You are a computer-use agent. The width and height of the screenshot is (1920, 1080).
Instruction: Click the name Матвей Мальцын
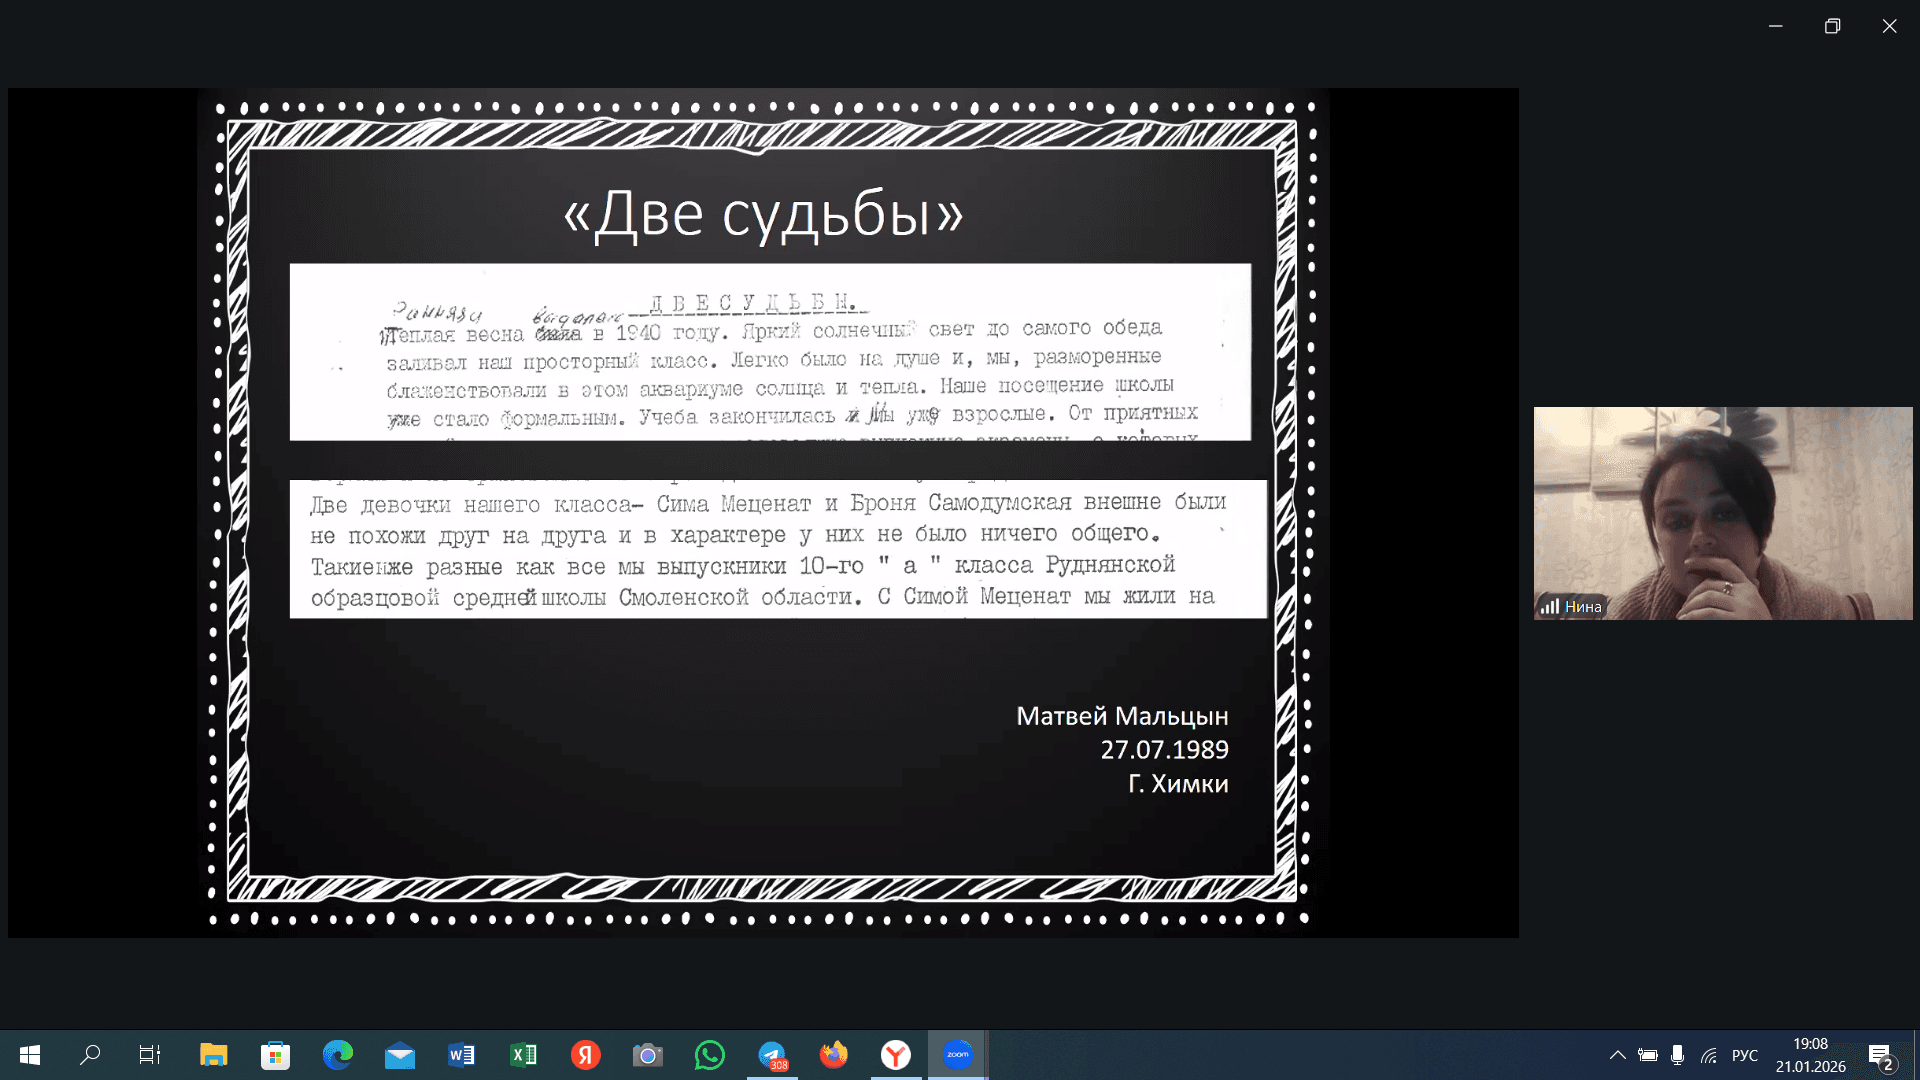pos(1122,716)
